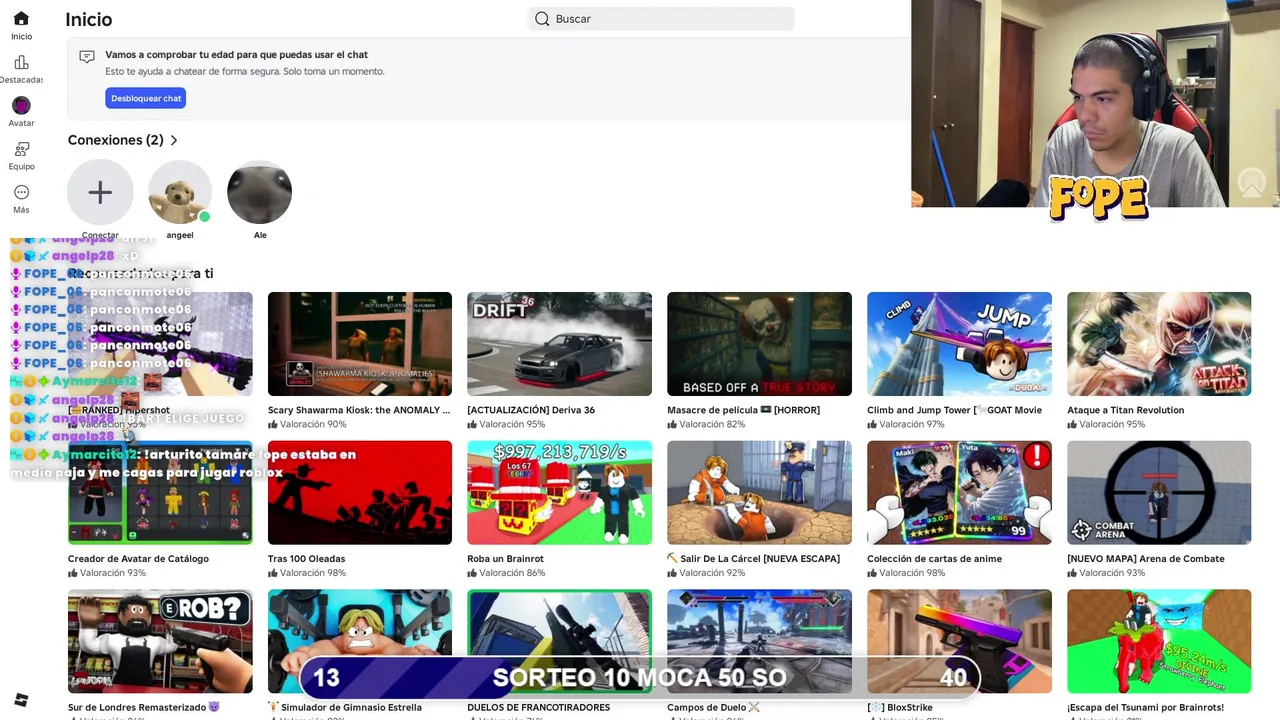The image size is (1280, 720).
Task: Click the Roblox logo icon at sidebar bottom
Action: [21, 700]
